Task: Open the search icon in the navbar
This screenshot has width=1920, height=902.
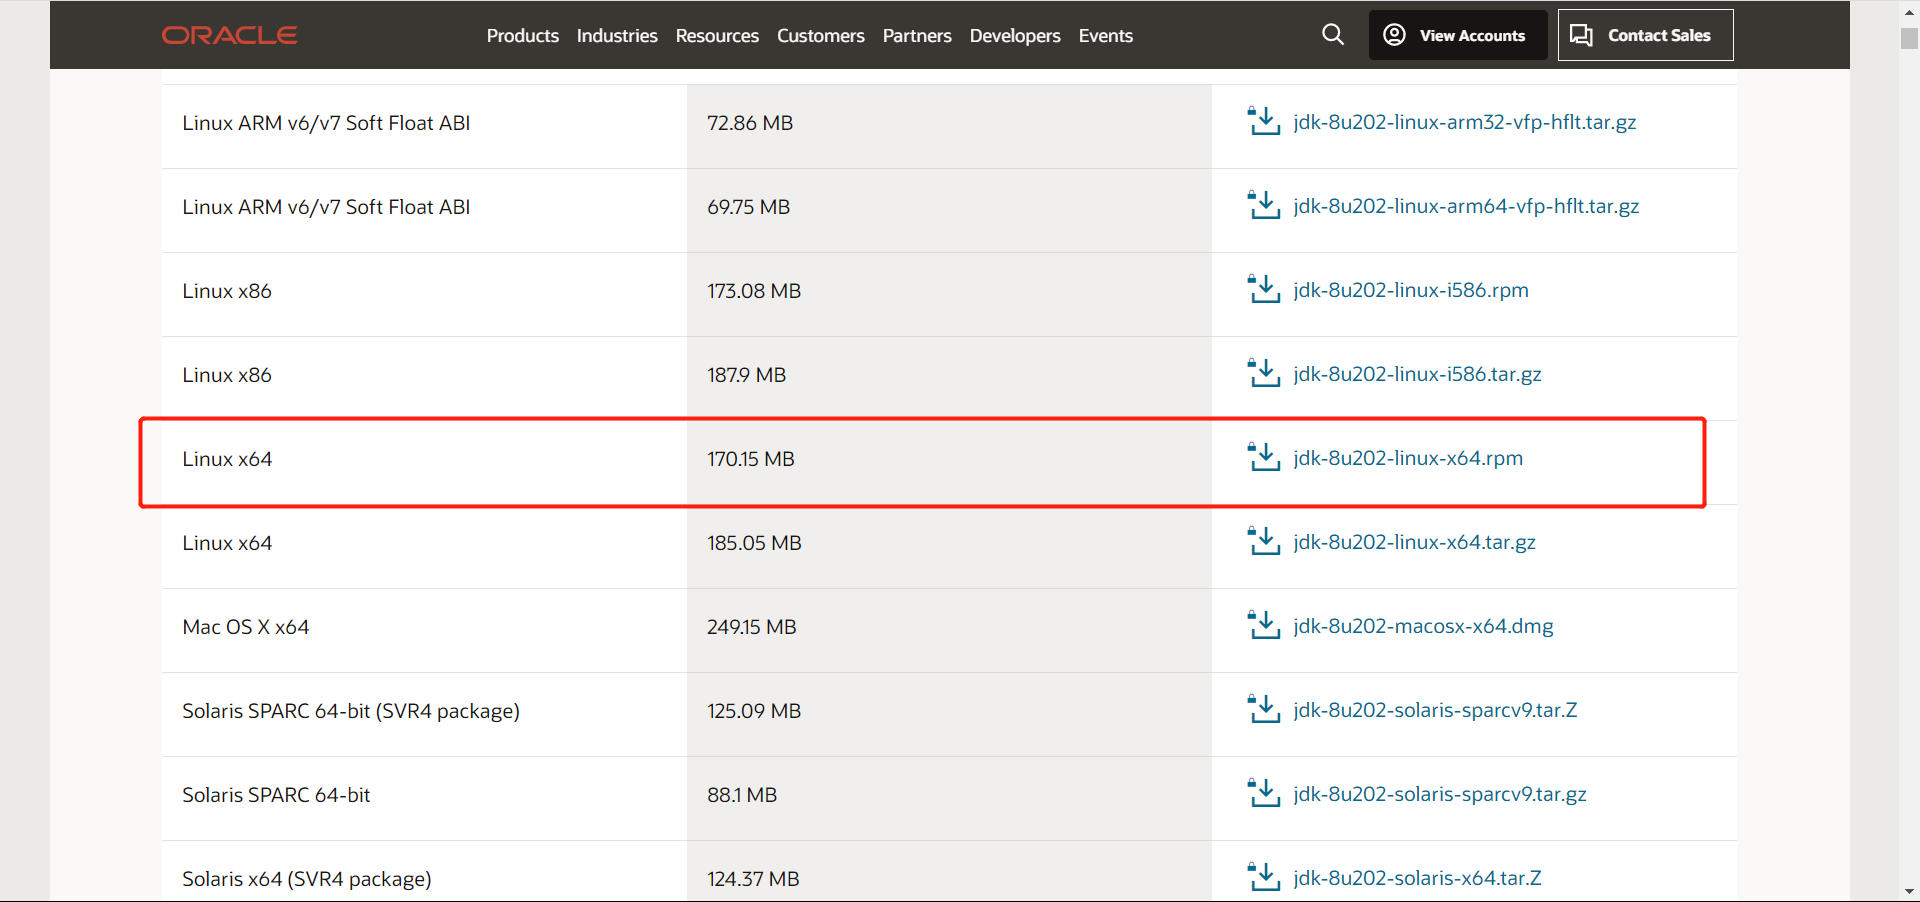Action: (x=1333, y=34)
